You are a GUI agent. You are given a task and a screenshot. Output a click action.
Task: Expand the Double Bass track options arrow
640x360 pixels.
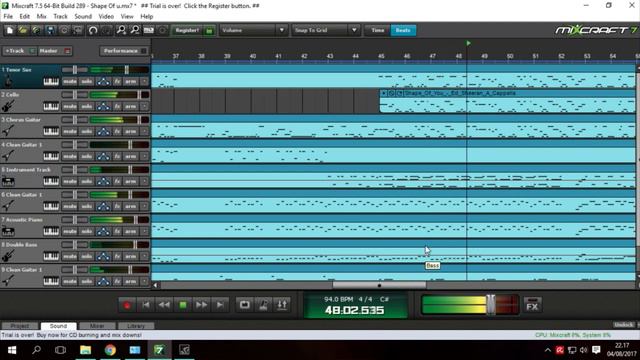coord(144,256)
